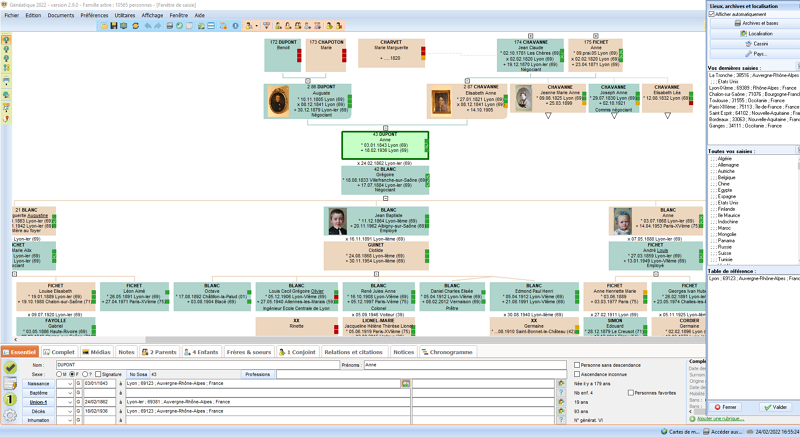Viewport: 800px width, 437px height.
Task: Click the Professions button
Action: tap(258, 374)
